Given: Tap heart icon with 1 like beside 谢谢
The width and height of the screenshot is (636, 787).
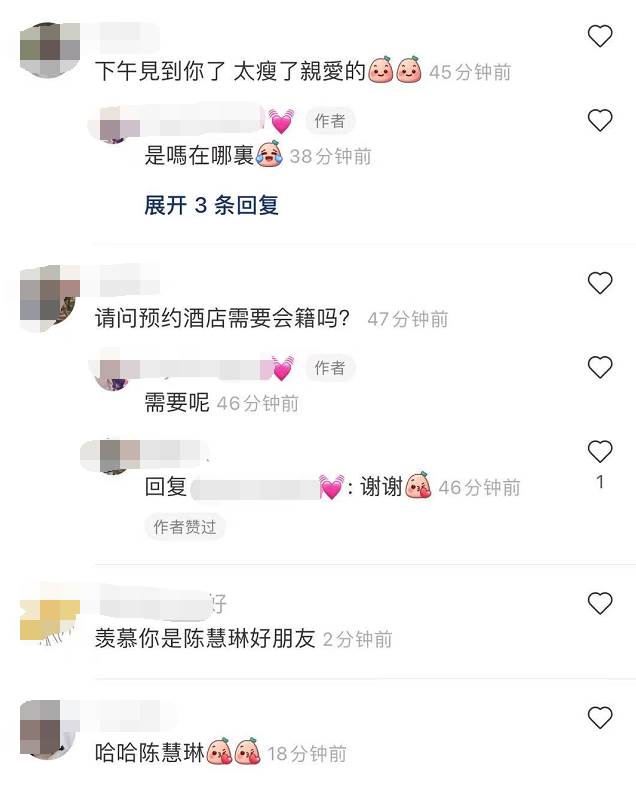Looking at the screenshot, I should click(x=600, y=452).
